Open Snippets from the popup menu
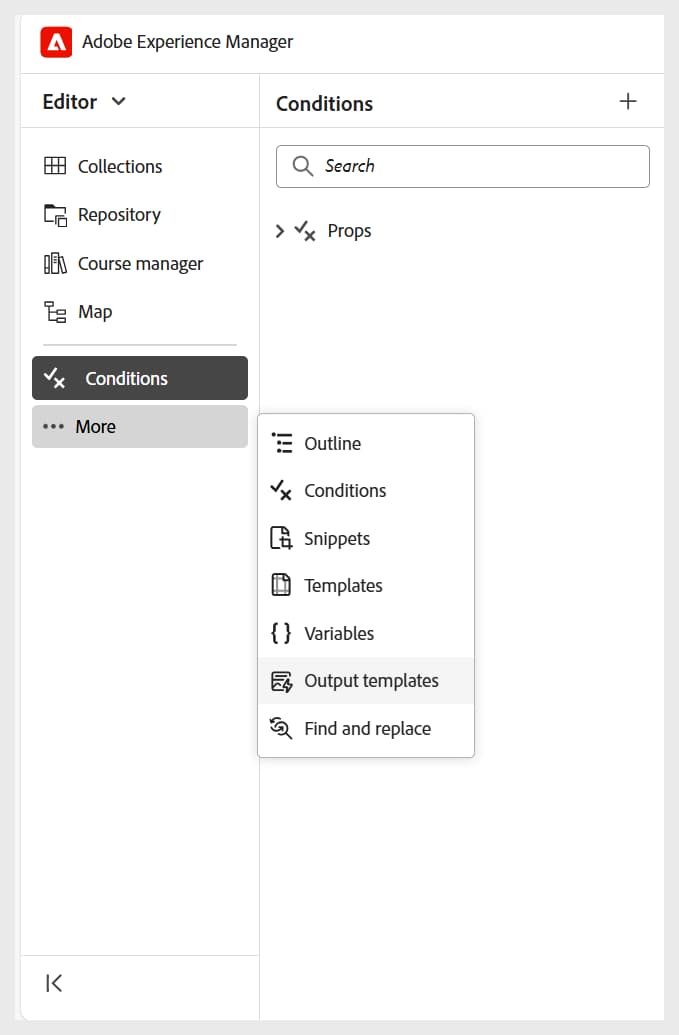The image size is (679, 1035). (x=336, y=539)
